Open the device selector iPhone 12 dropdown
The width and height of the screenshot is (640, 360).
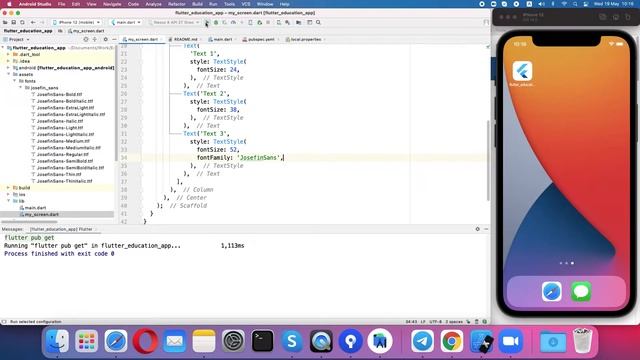(x=76, y=22)
